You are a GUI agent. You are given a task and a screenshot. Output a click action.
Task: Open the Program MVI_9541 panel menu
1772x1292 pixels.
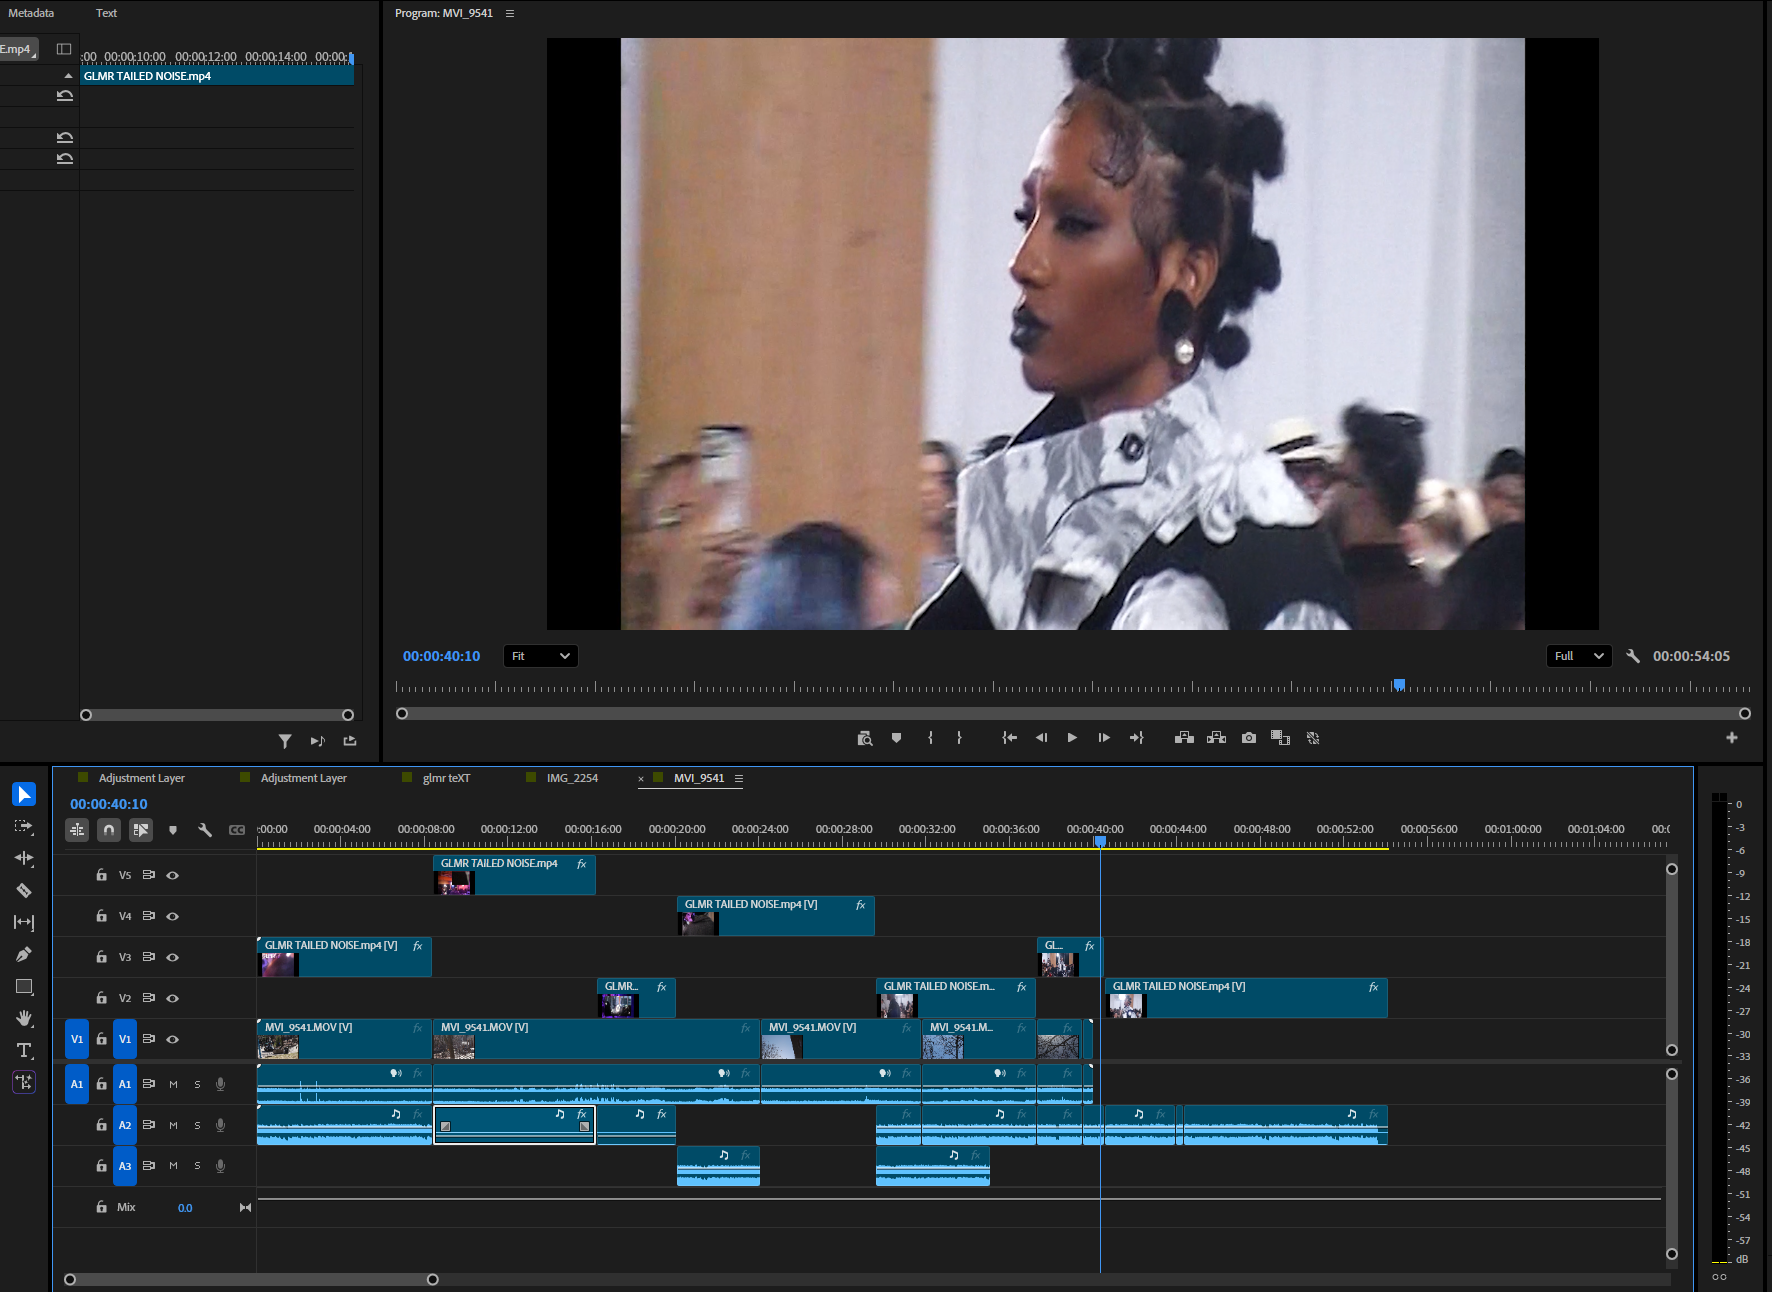510,13
